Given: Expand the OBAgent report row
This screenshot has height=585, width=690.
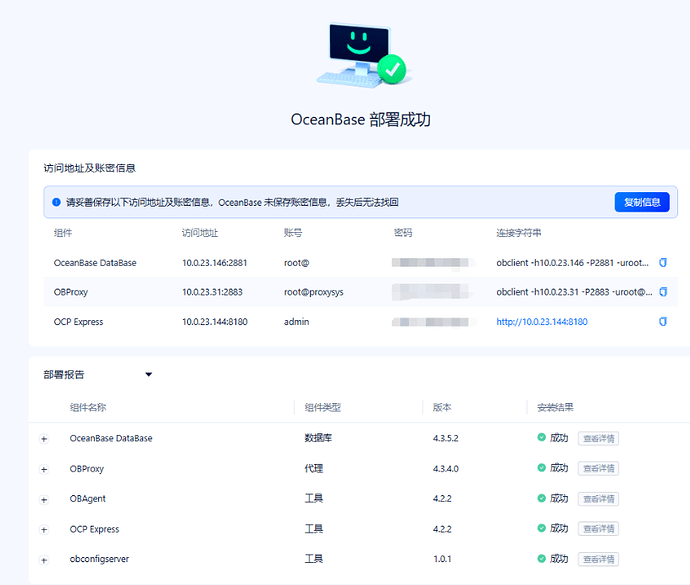Looking at the screenshot, I should pyautogui.click(x=44, y=500).
